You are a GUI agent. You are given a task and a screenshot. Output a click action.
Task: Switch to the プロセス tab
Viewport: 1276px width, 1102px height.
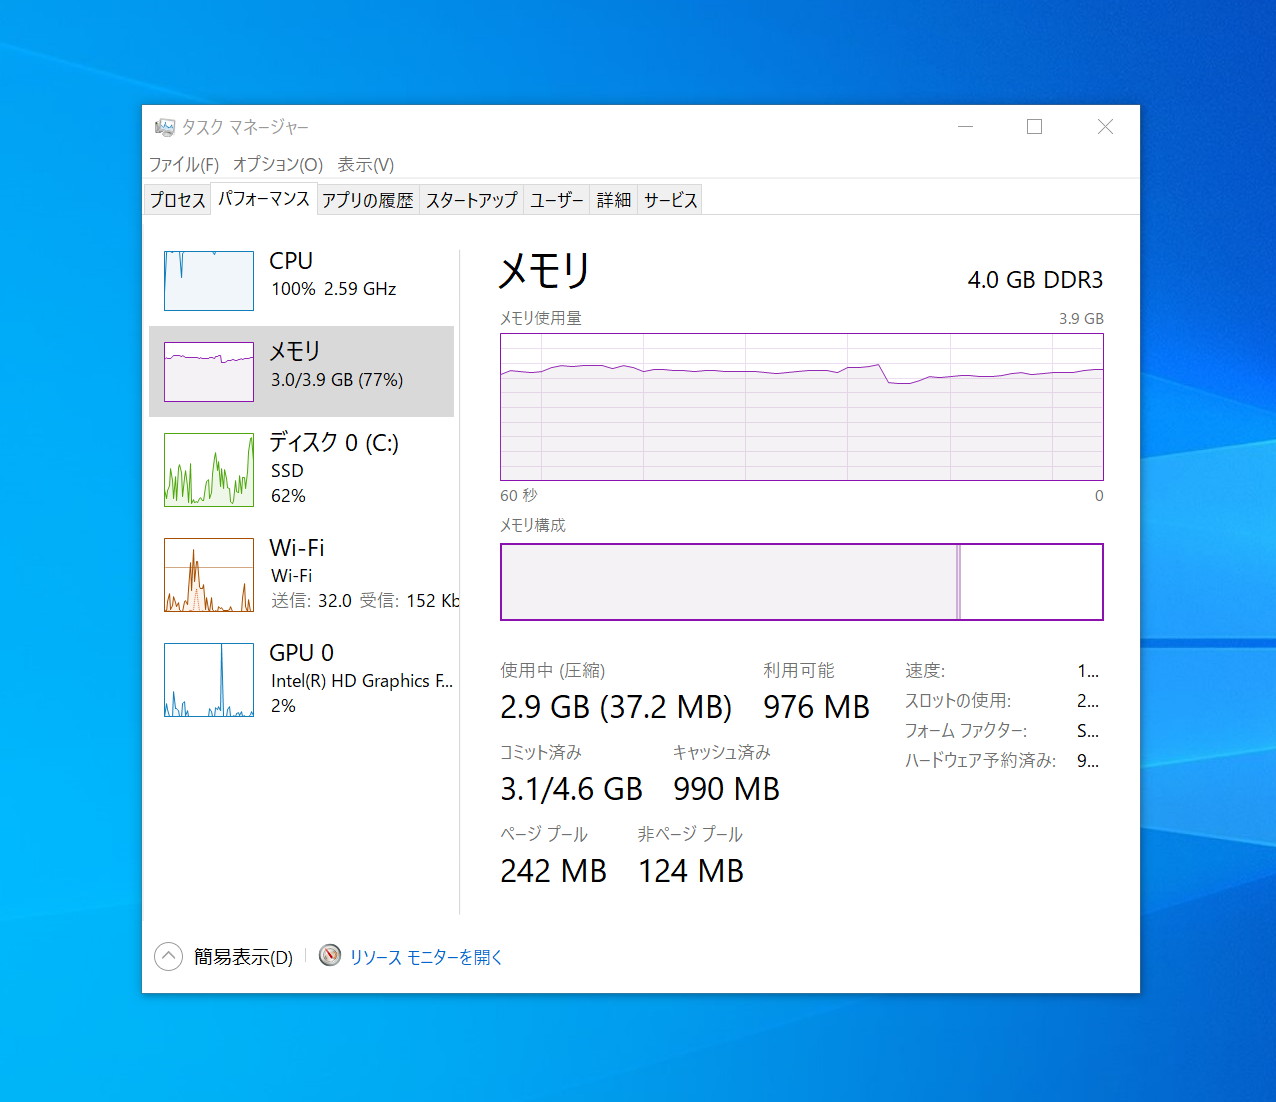[176, 199]
